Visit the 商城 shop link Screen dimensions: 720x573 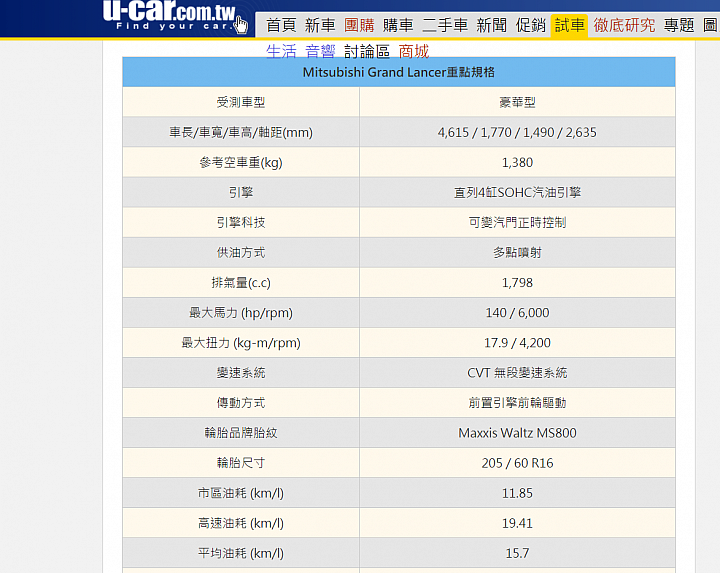[x=414, y=51]
